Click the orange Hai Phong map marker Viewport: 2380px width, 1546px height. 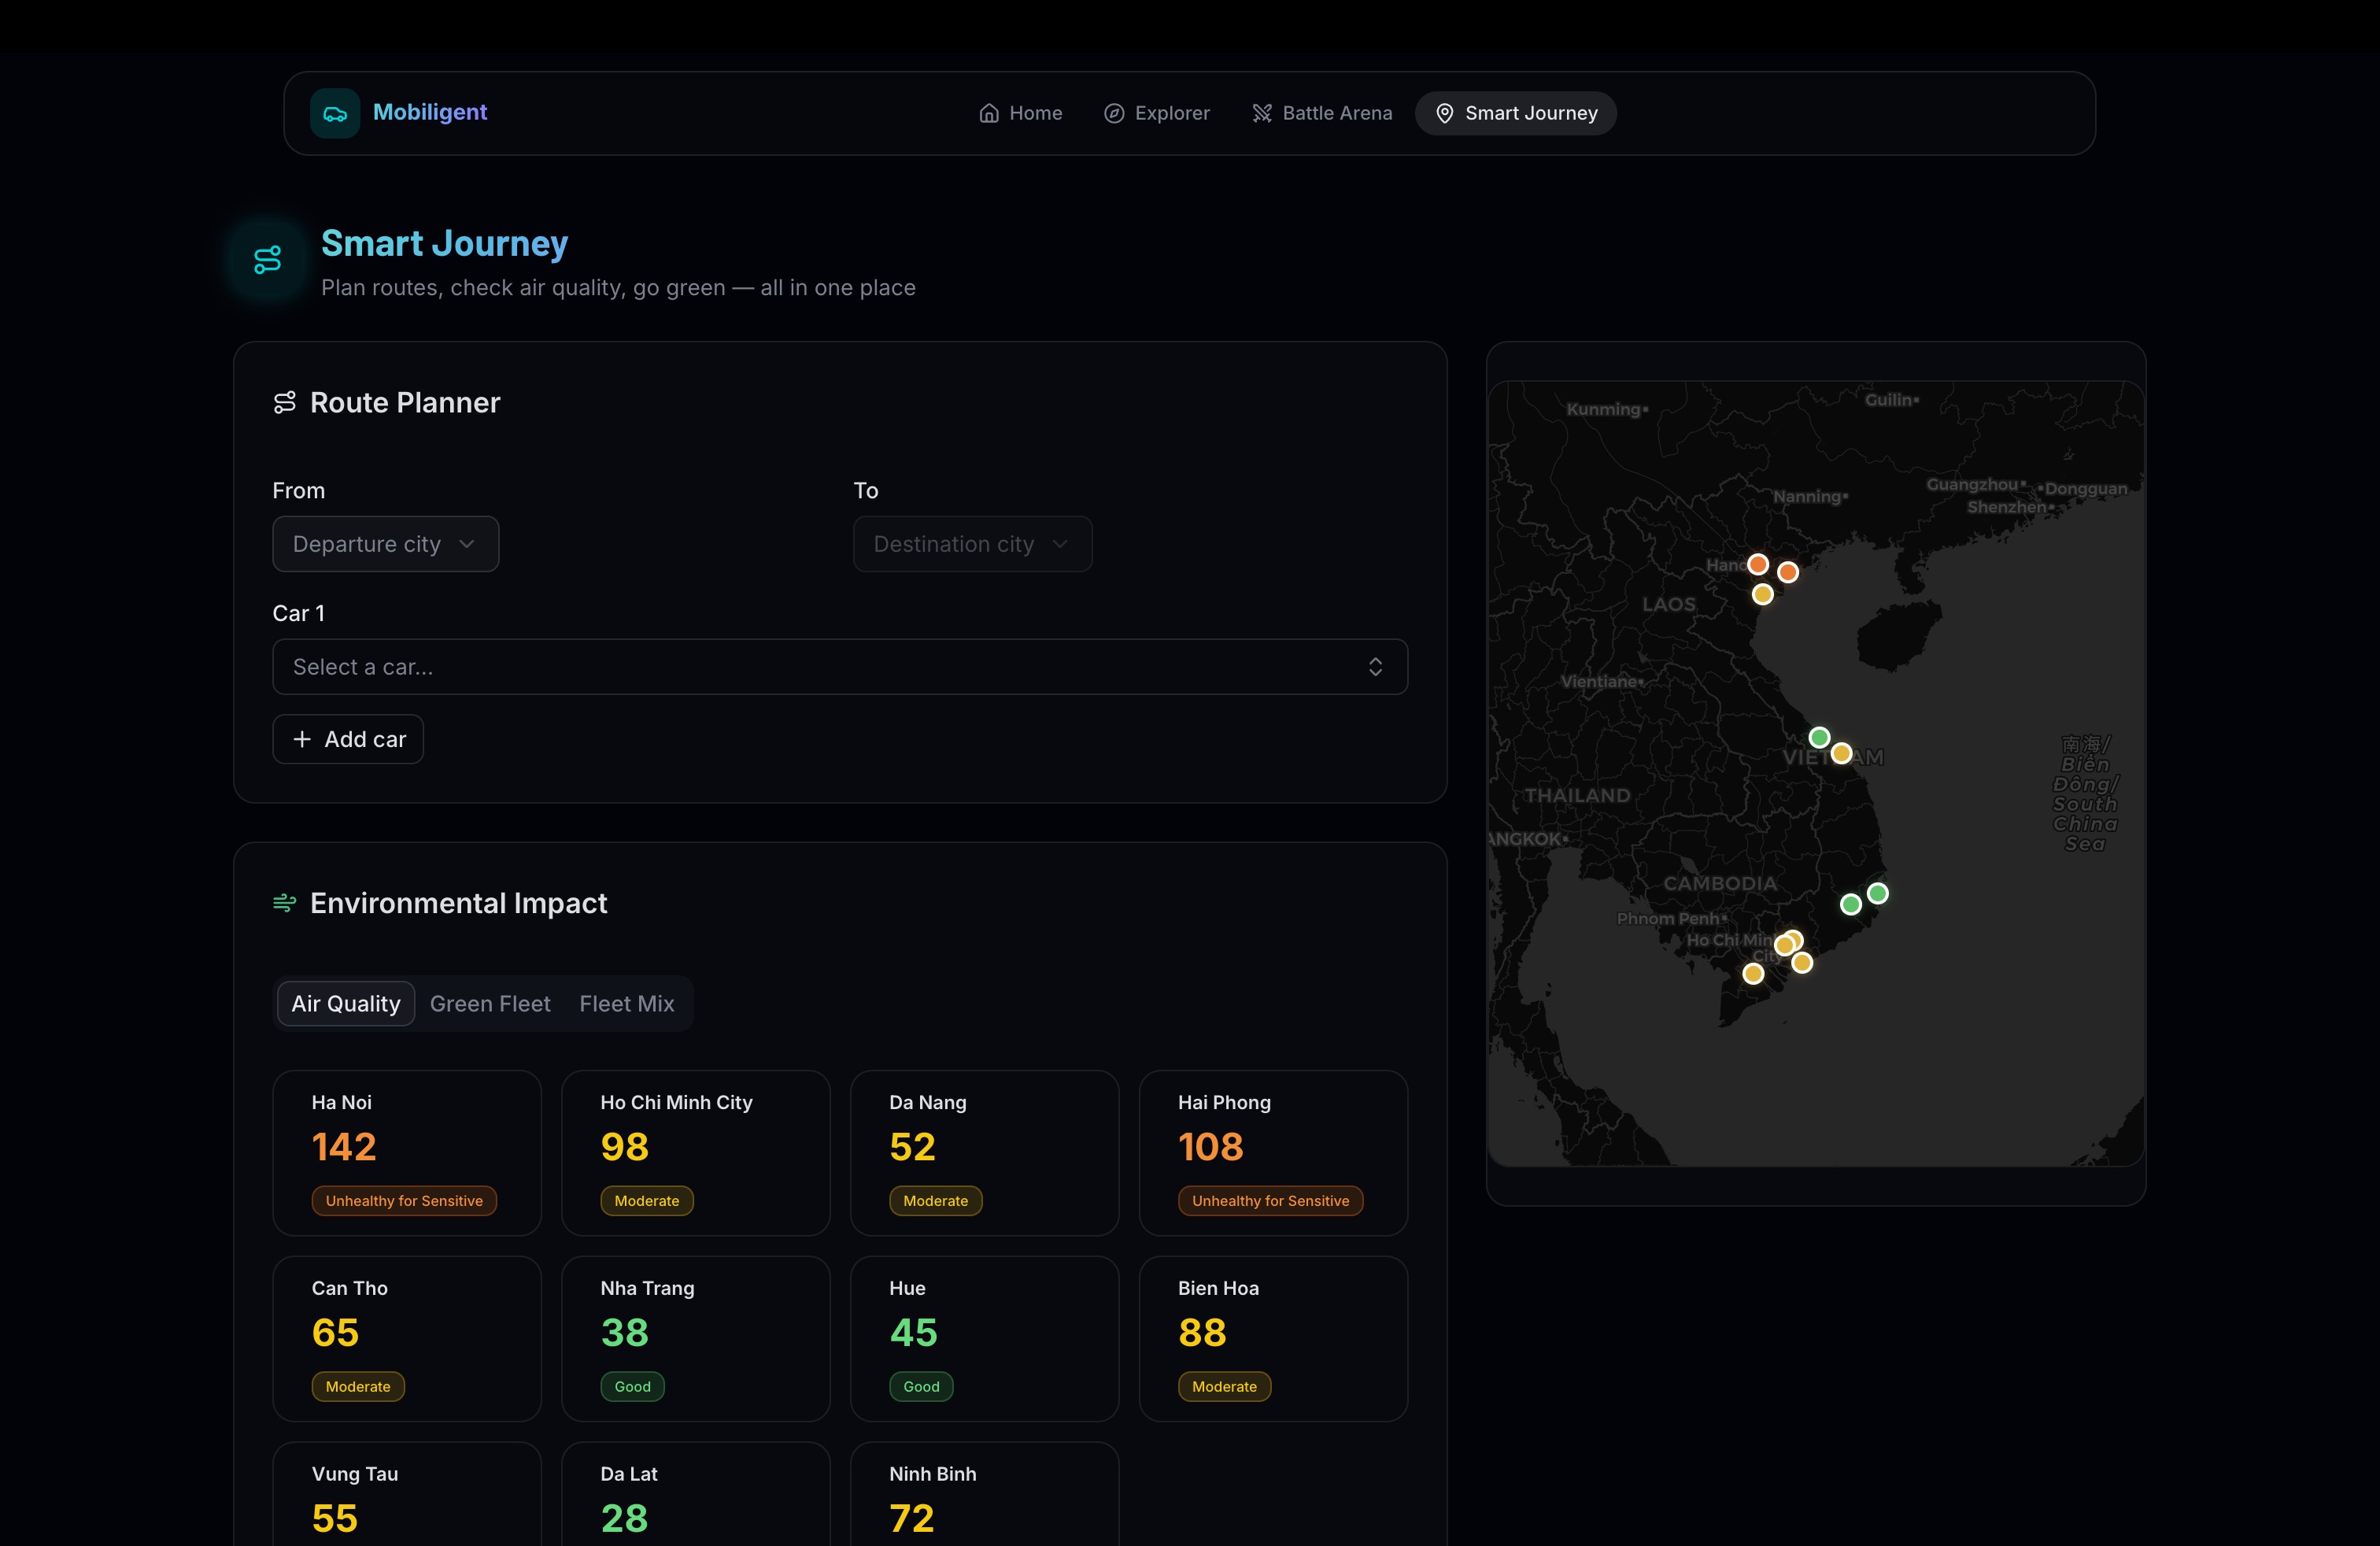1788,572
